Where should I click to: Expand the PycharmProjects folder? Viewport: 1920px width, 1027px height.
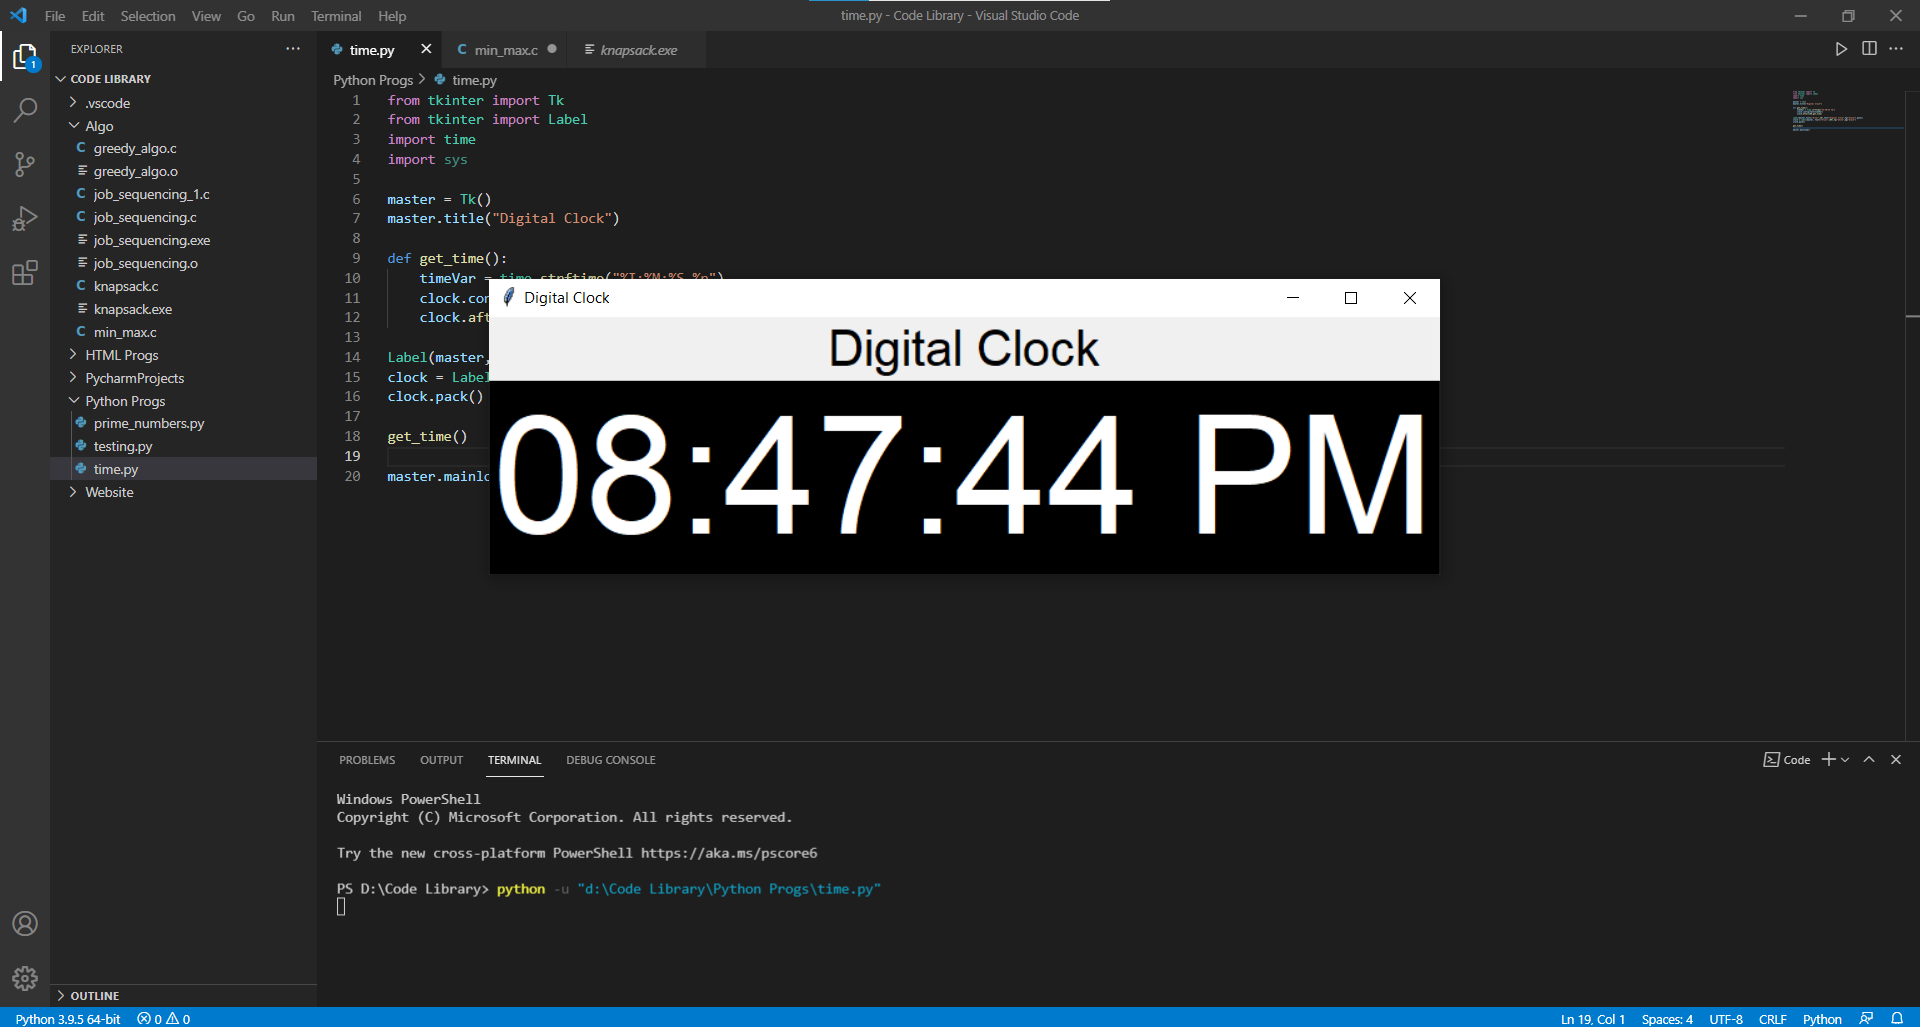pyautogui.click(x=184, y=378)
